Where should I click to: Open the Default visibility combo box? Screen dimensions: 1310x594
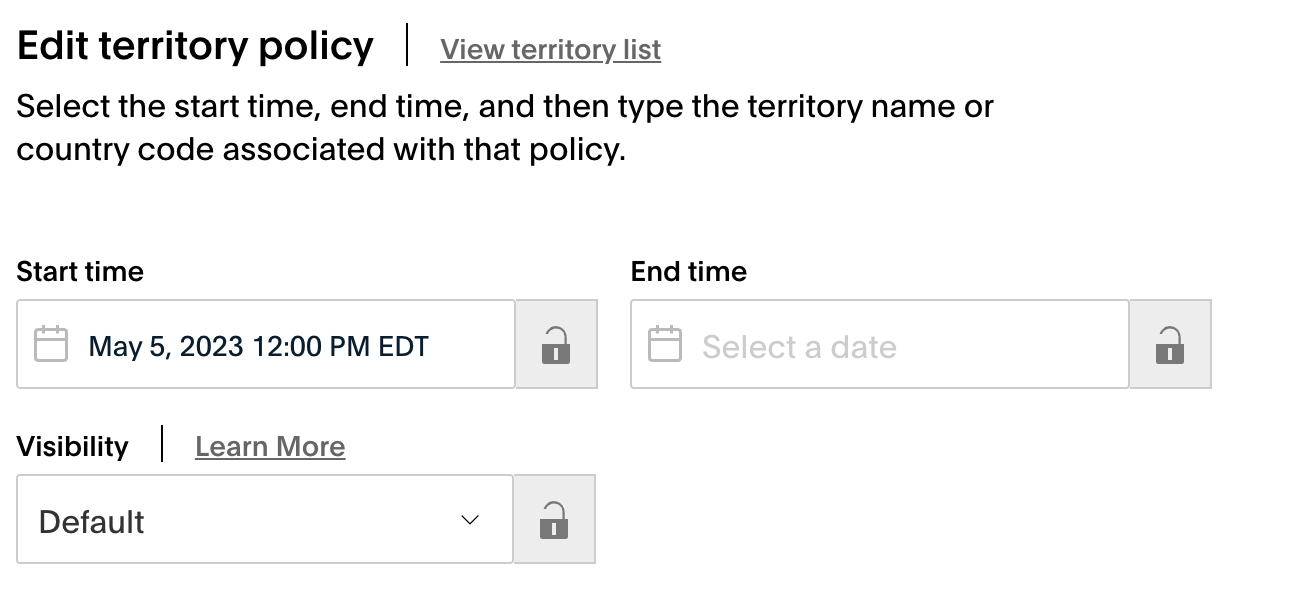[265, 519]
